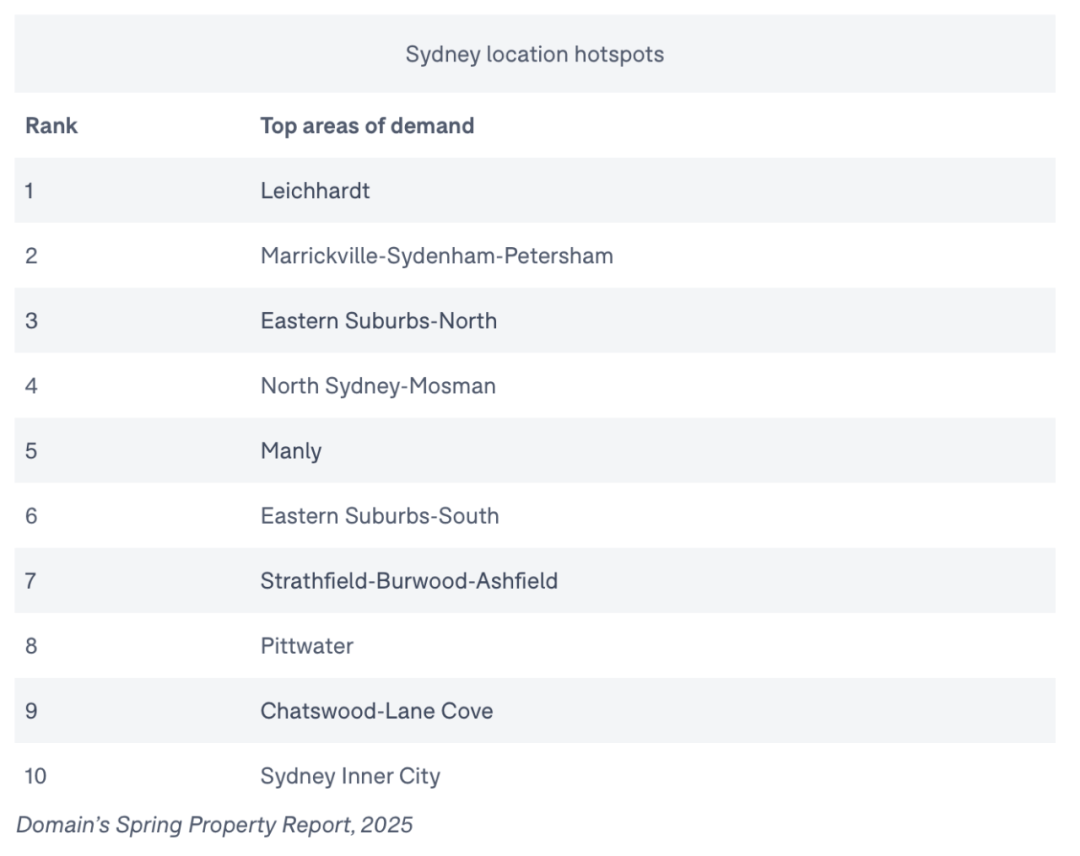Click rank number 10 cell
Image resolution: width=1080 pixels, height=856 pixels.
click(x=36, y=776)
